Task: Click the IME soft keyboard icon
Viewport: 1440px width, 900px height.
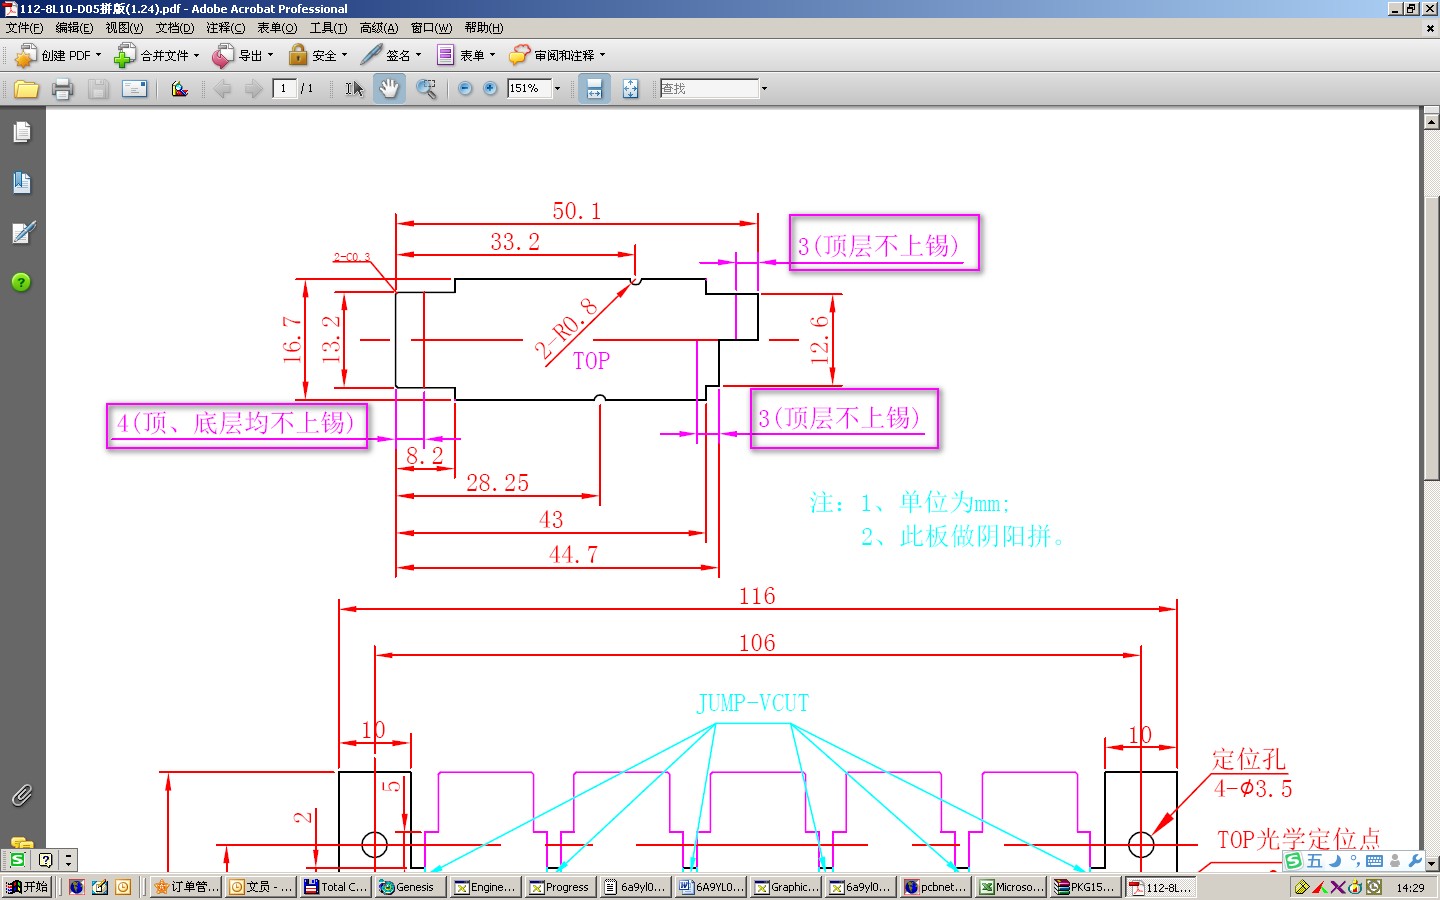Action: pyautogui.click(x=1374, y=861)
